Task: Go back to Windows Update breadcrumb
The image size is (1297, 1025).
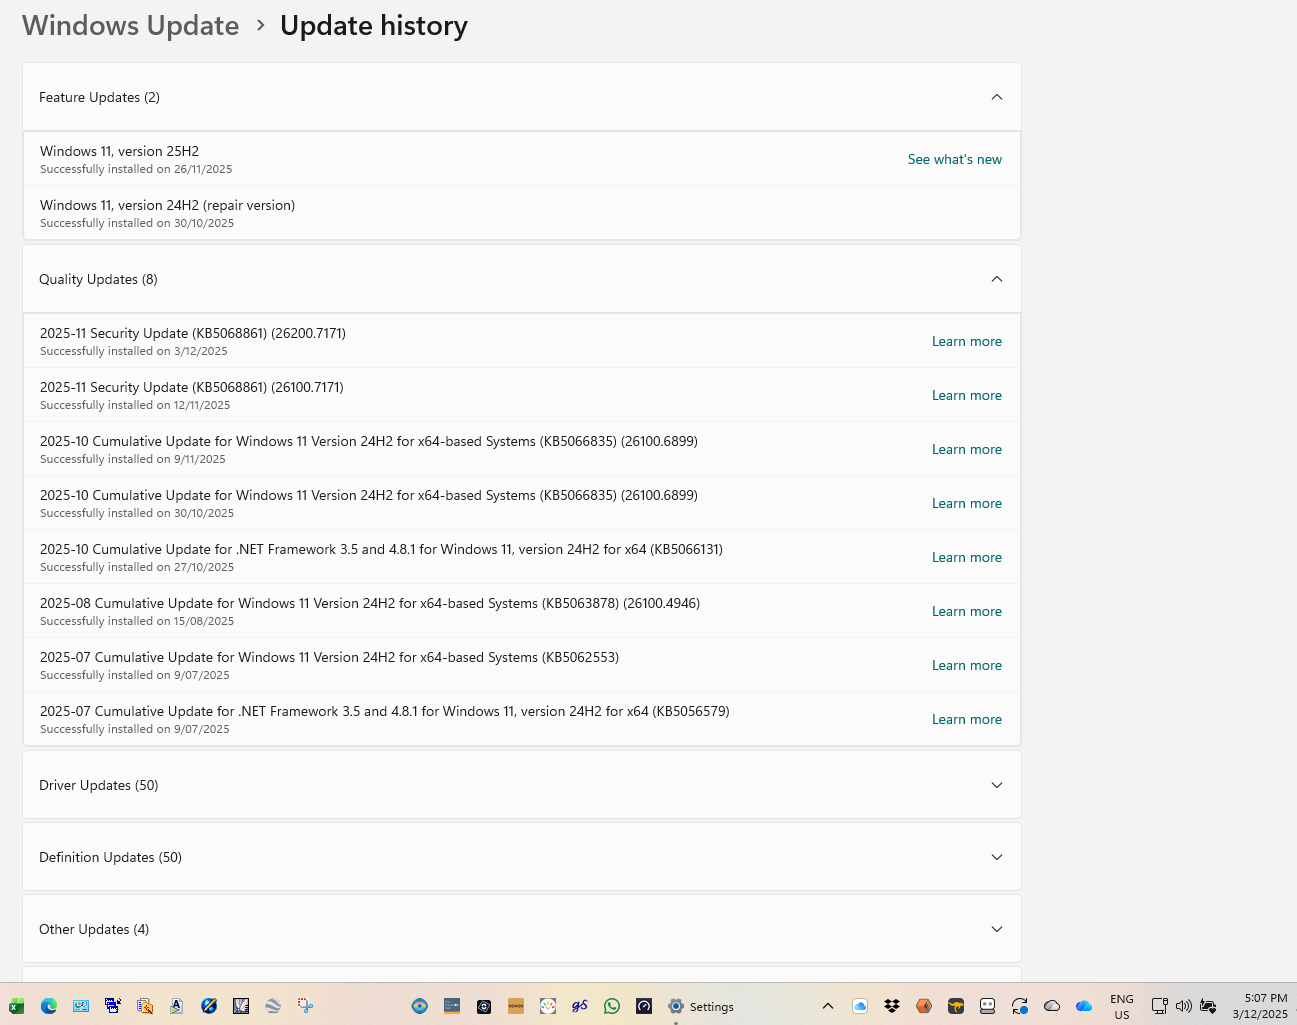Action: (131, 26)
